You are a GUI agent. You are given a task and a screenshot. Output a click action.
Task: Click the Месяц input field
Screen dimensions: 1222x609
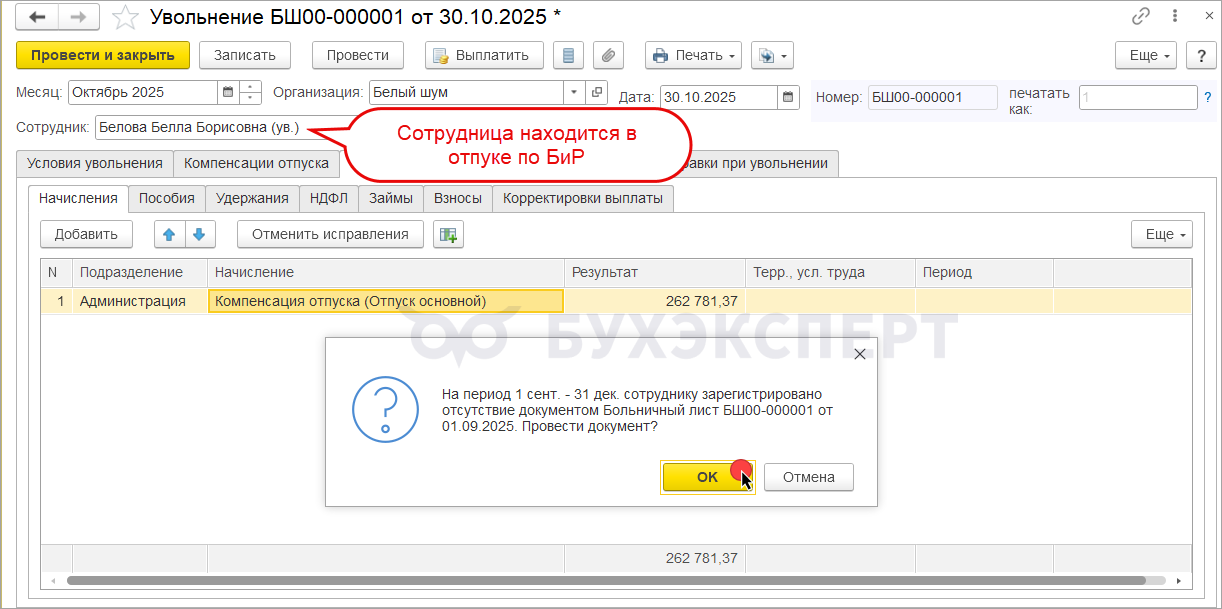pyautogui.click(x=142, y=92)
